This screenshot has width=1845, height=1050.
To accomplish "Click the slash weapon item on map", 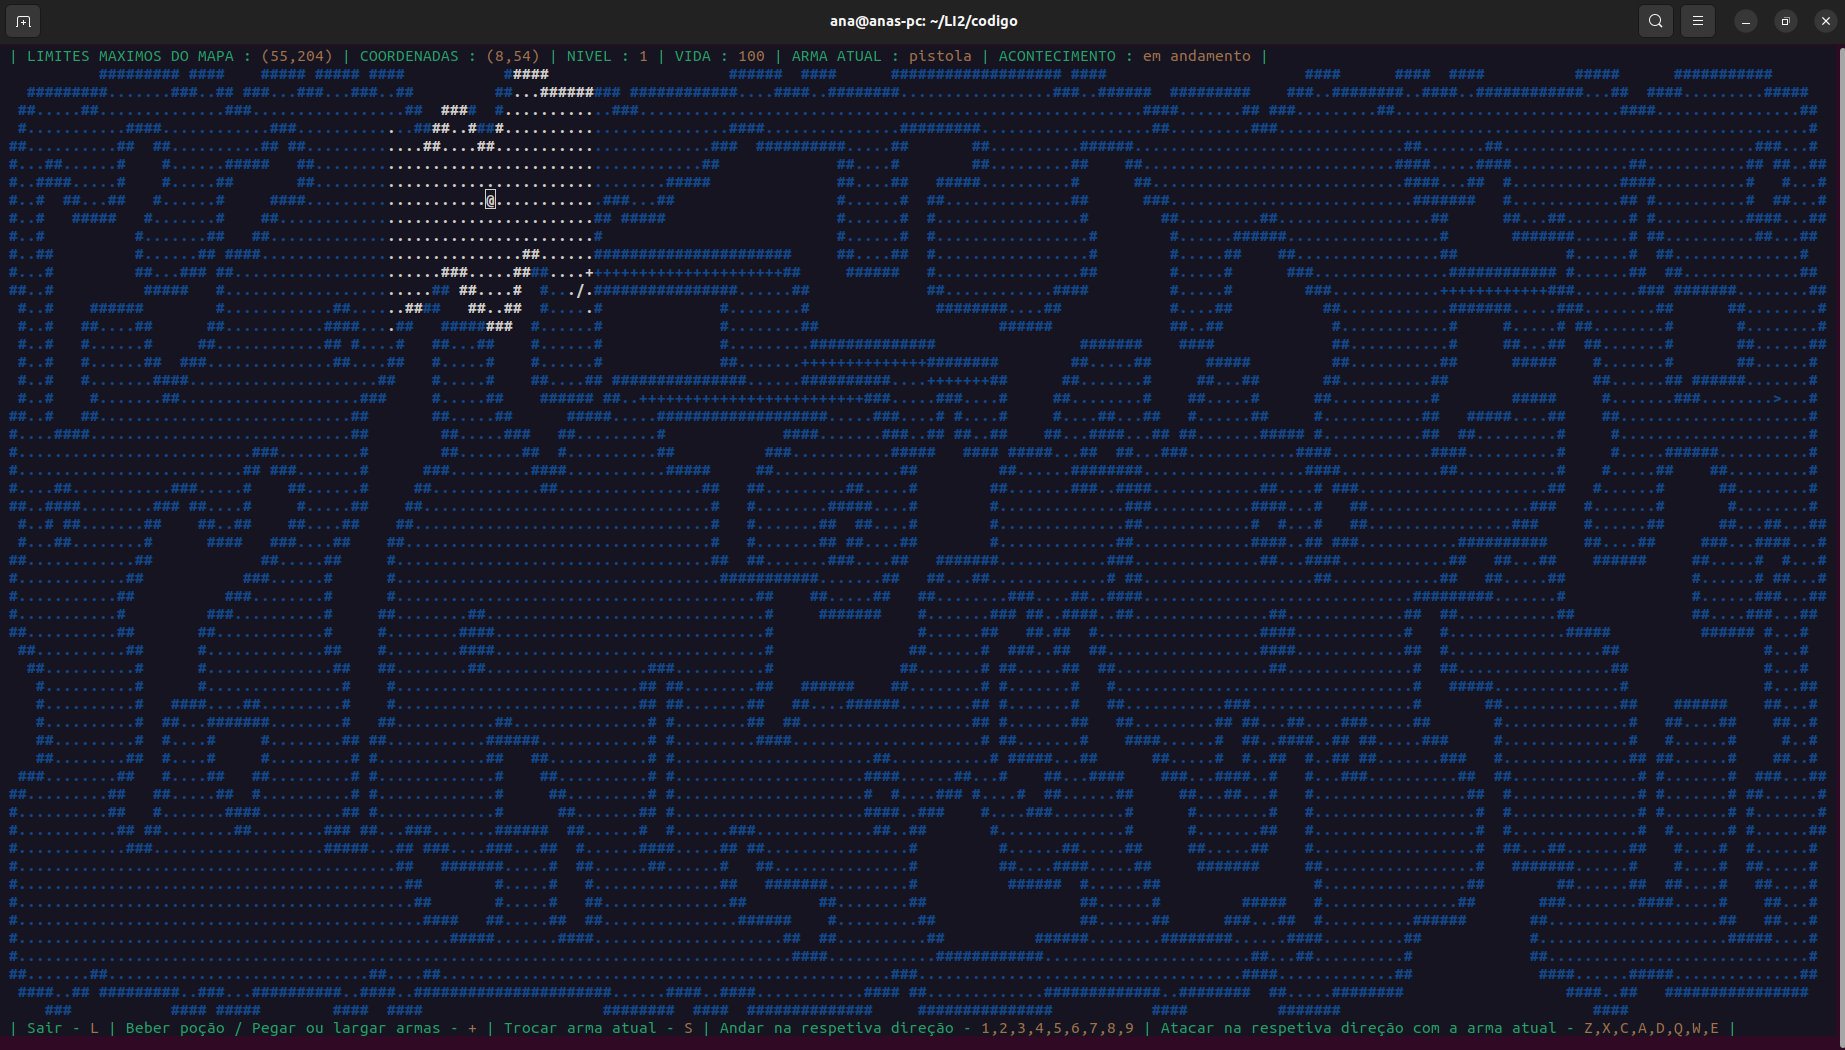I will point(580,291).
